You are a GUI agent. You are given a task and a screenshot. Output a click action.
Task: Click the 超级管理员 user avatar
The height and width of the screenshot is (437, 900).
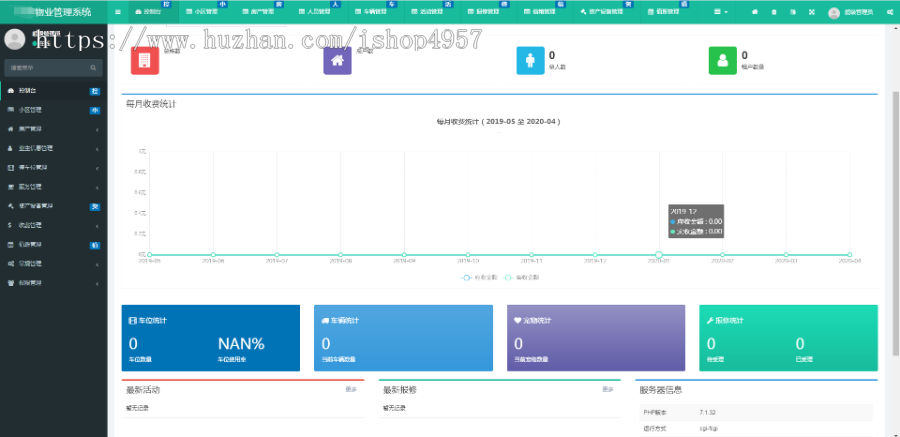834,13
